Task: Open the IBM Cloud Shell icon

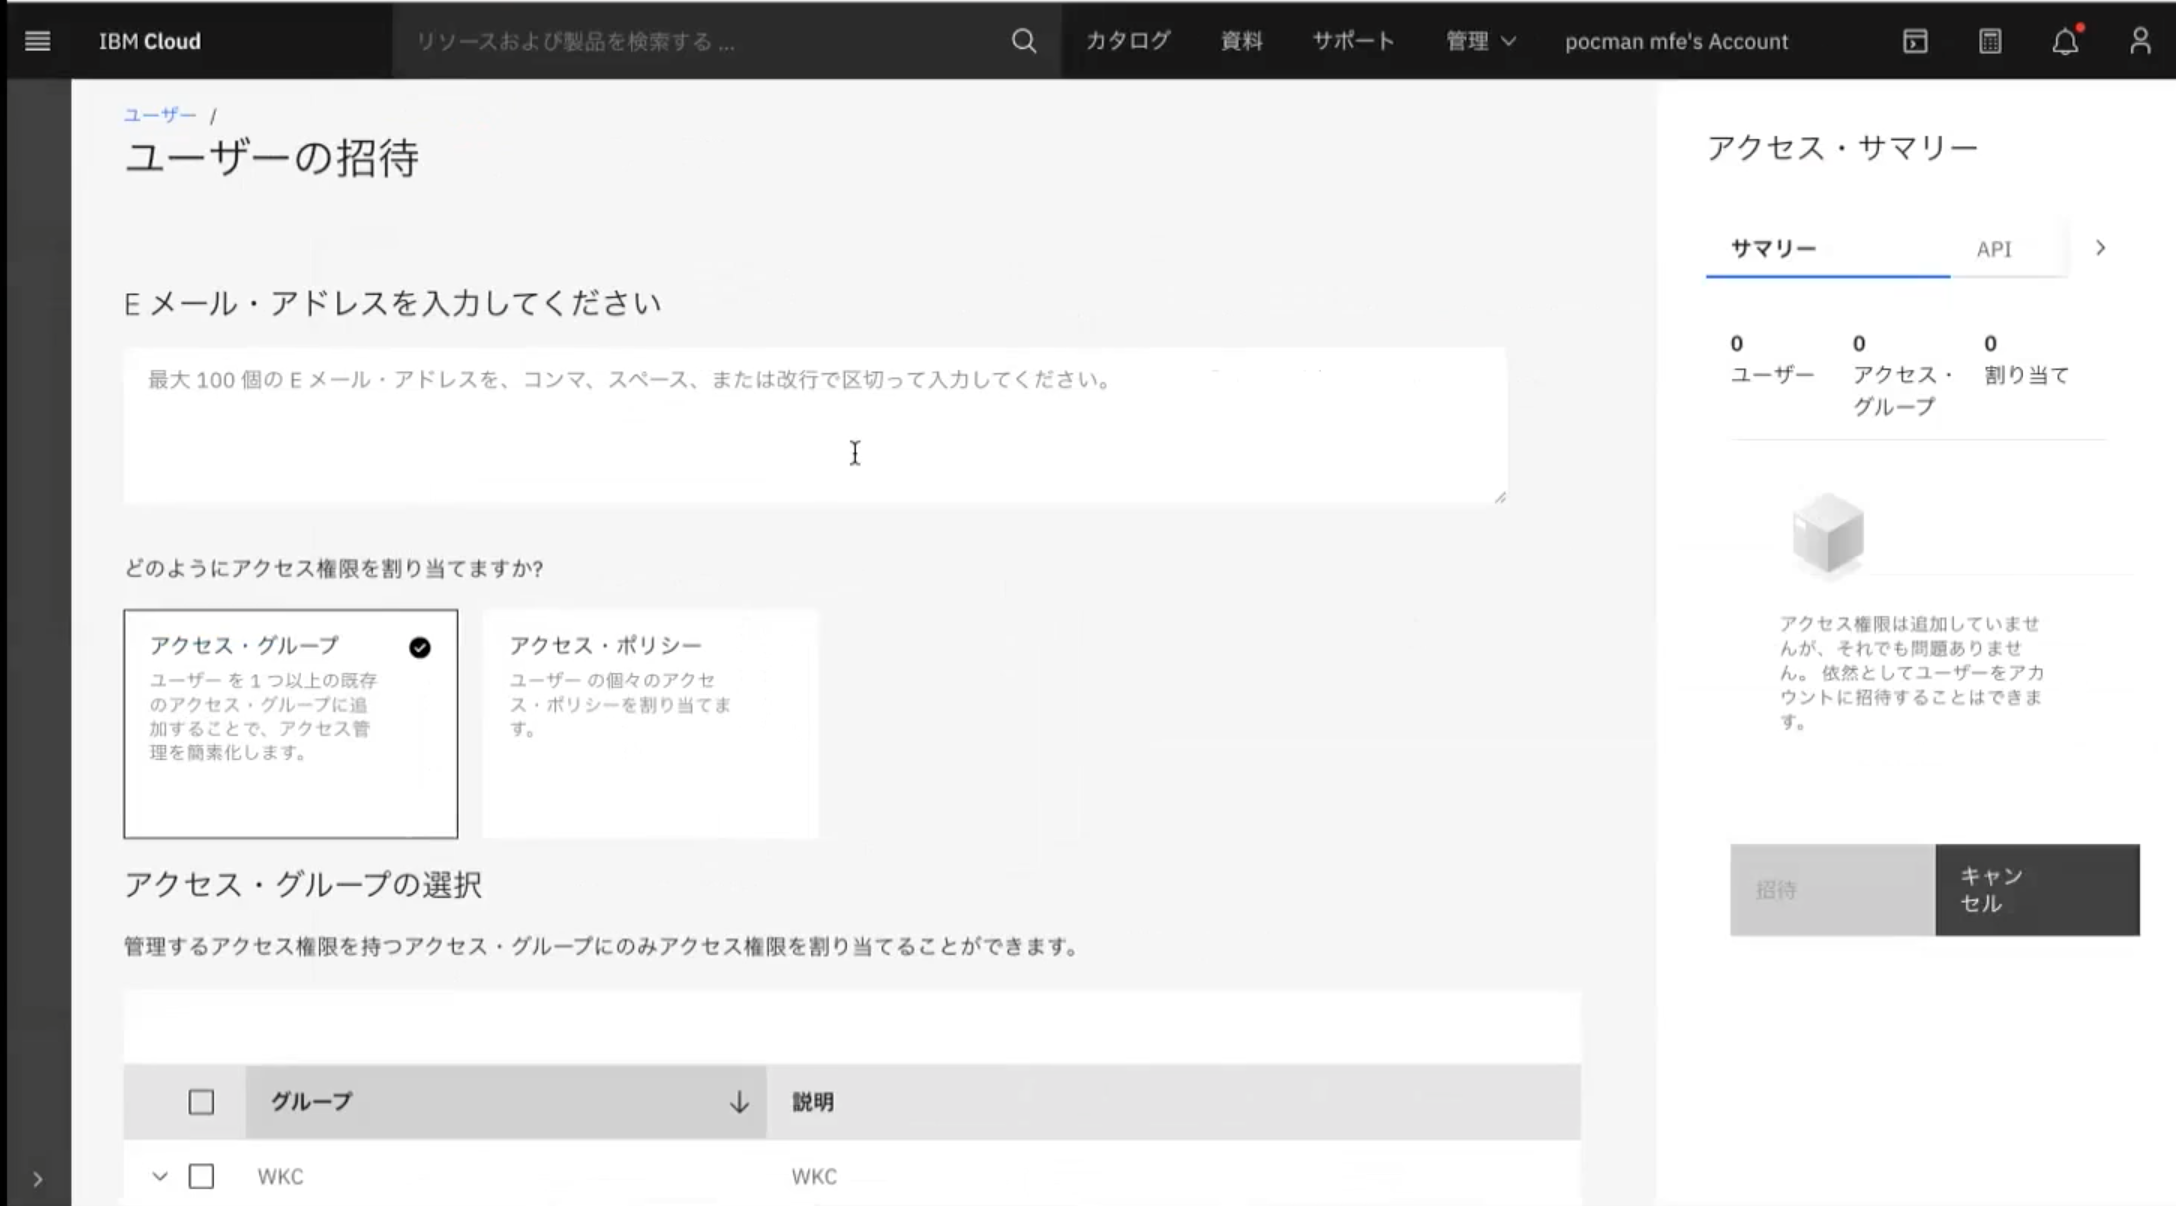Action: tap(1914, 41)
